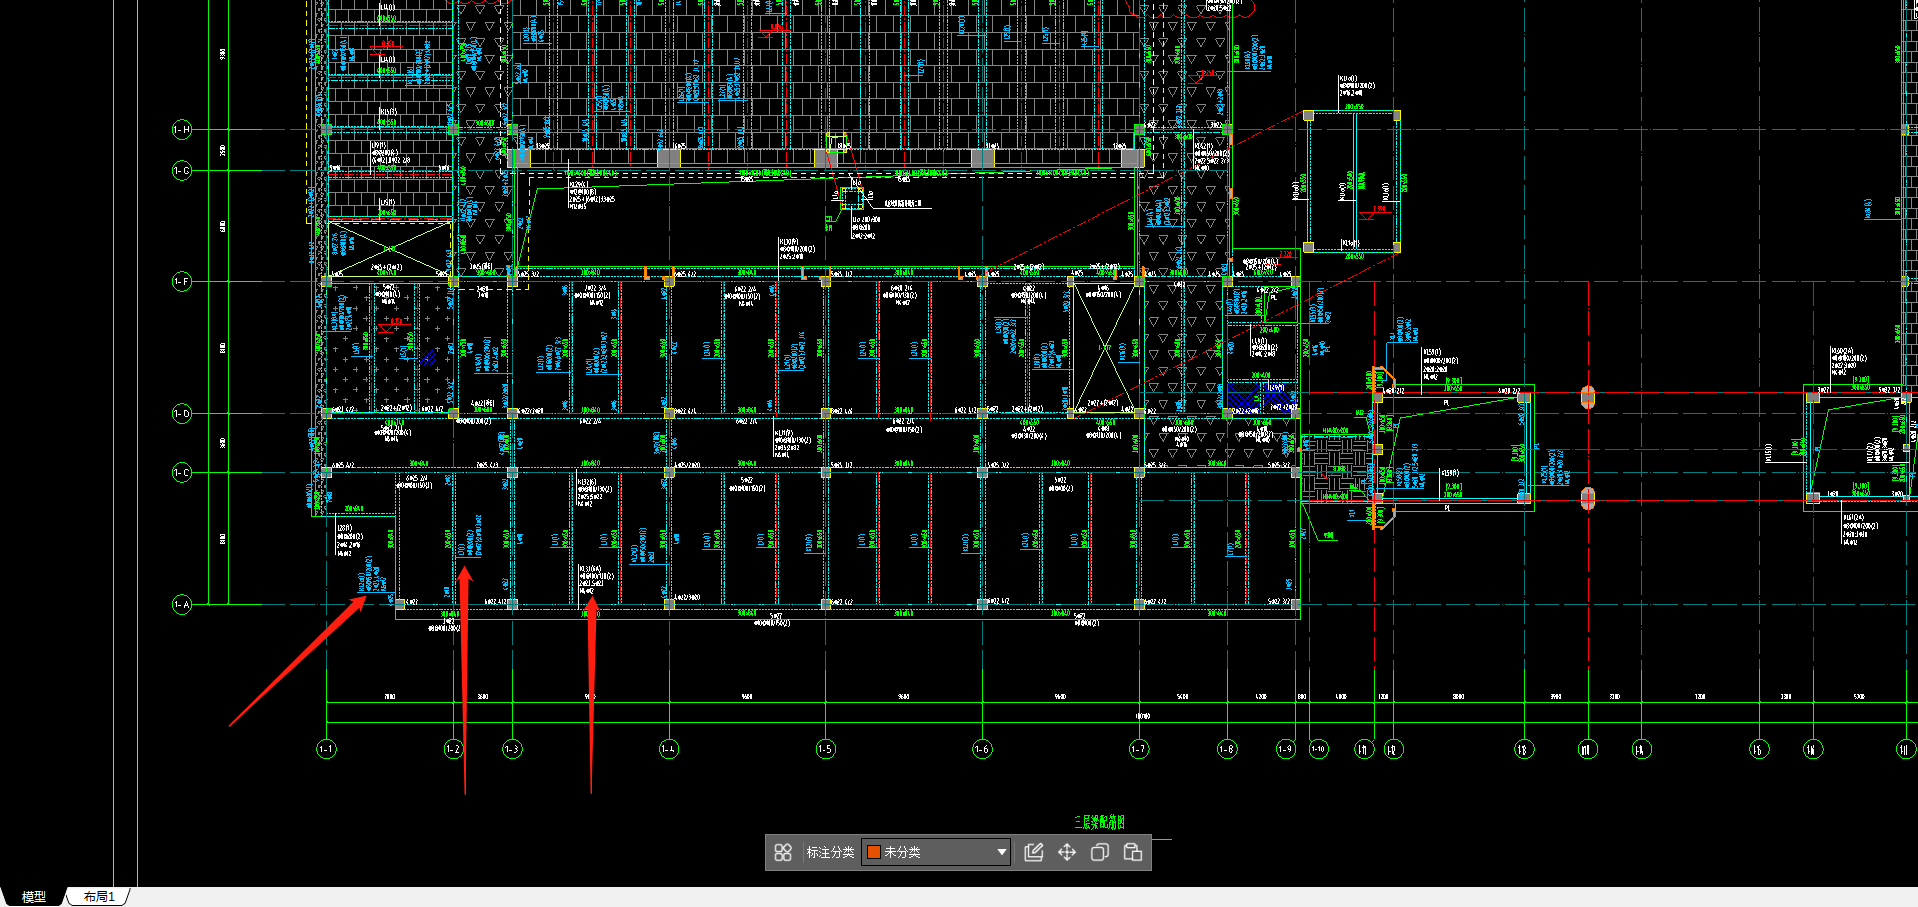Select grid axis bubble 1-6
This screenshot has width=1918, height=907.
click(x=982, y=749)
